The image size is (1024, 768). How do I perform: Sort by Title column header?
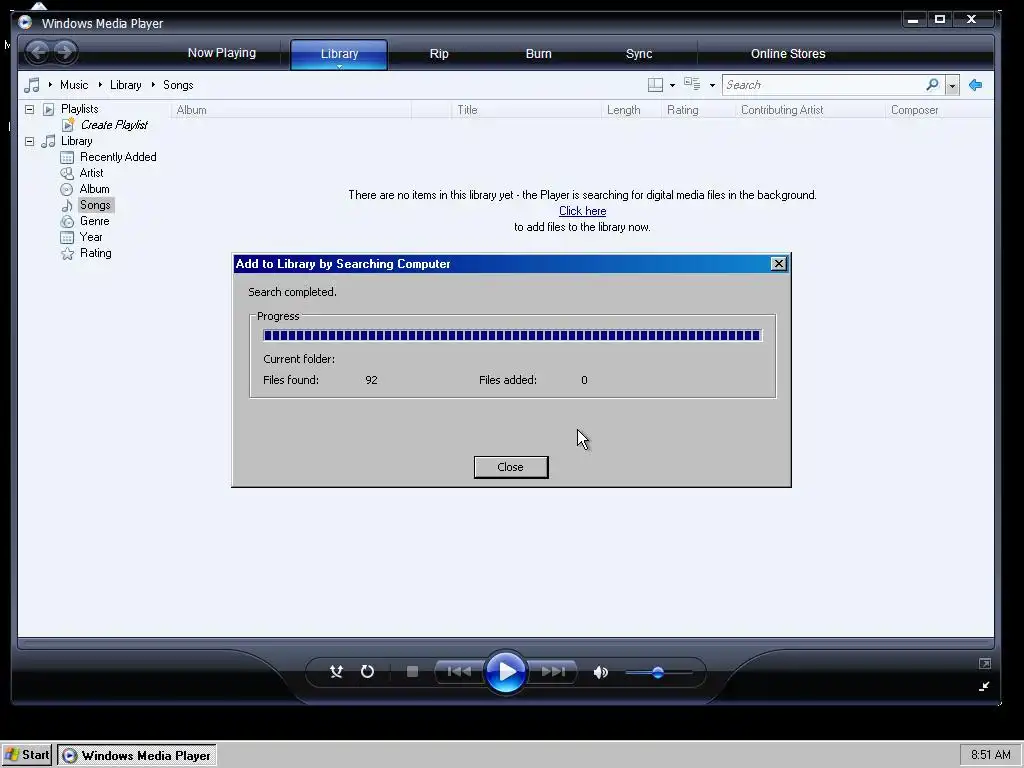[x=526, y=110]
